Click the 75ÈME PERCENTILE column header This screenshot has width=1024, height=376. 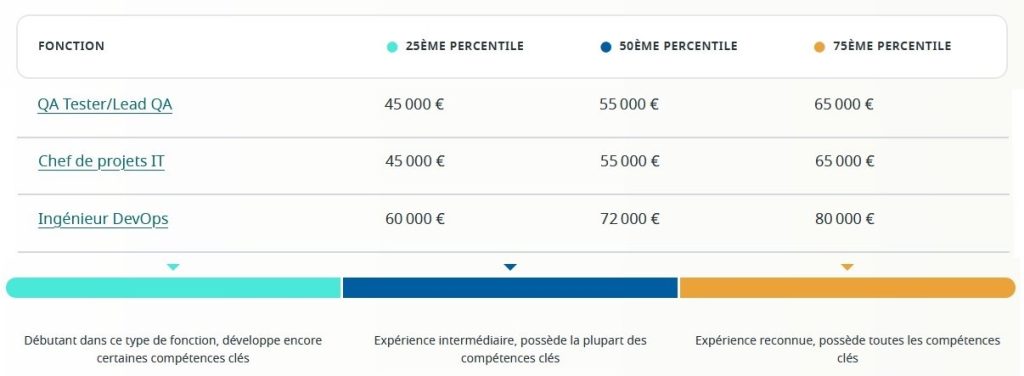[x=892, y=46]
